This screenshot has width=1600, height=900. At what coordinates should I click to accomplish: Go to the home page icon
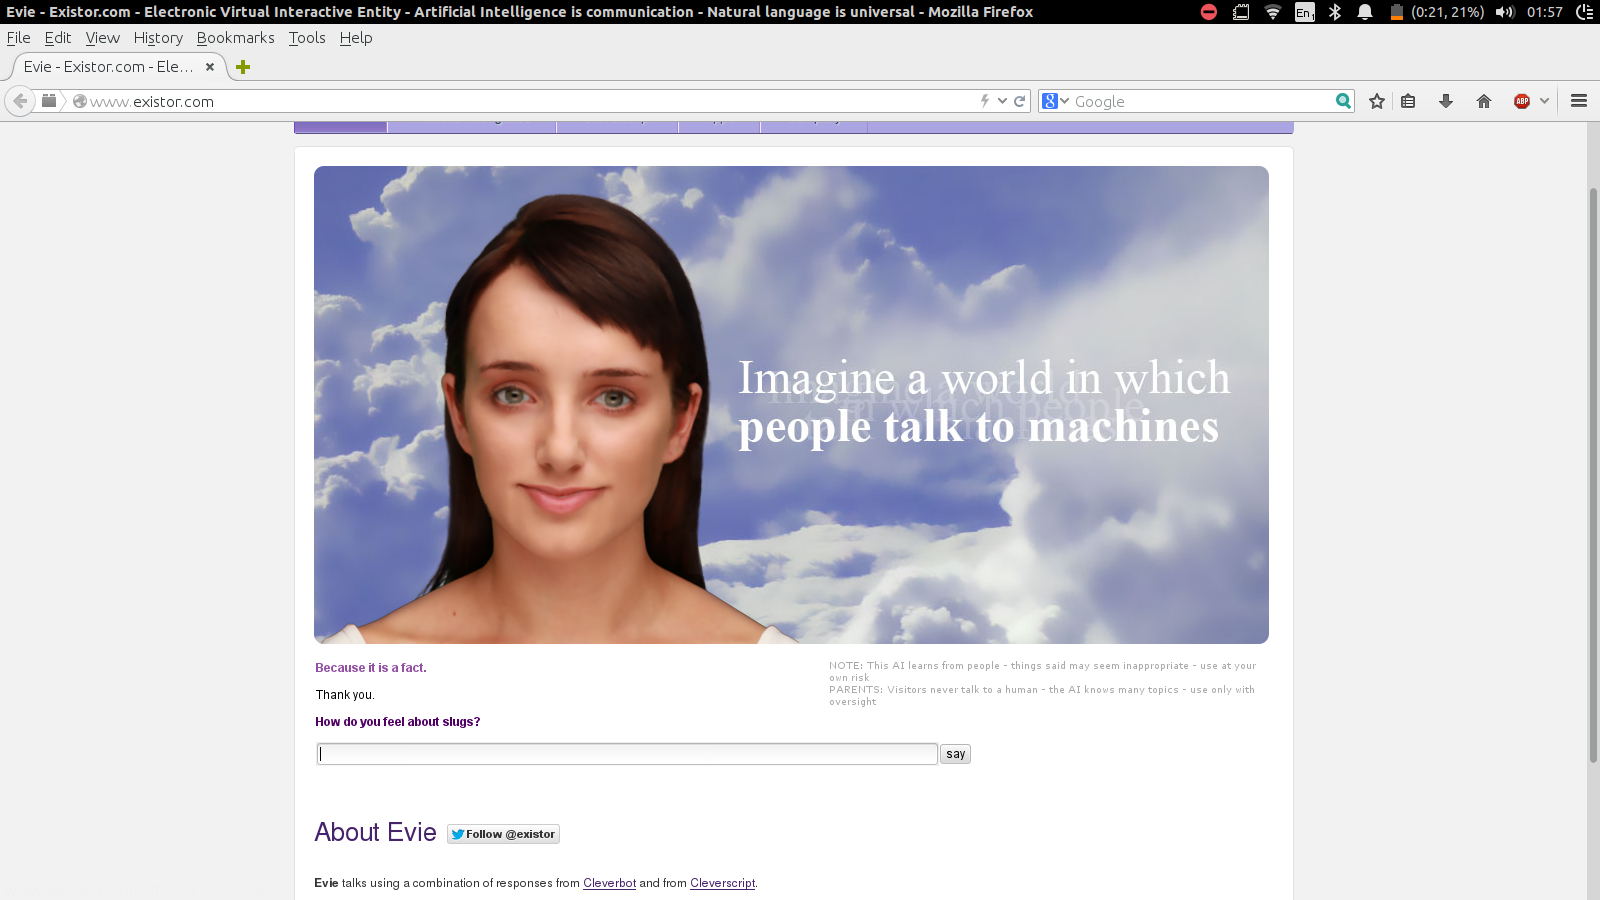(1484, 101)
